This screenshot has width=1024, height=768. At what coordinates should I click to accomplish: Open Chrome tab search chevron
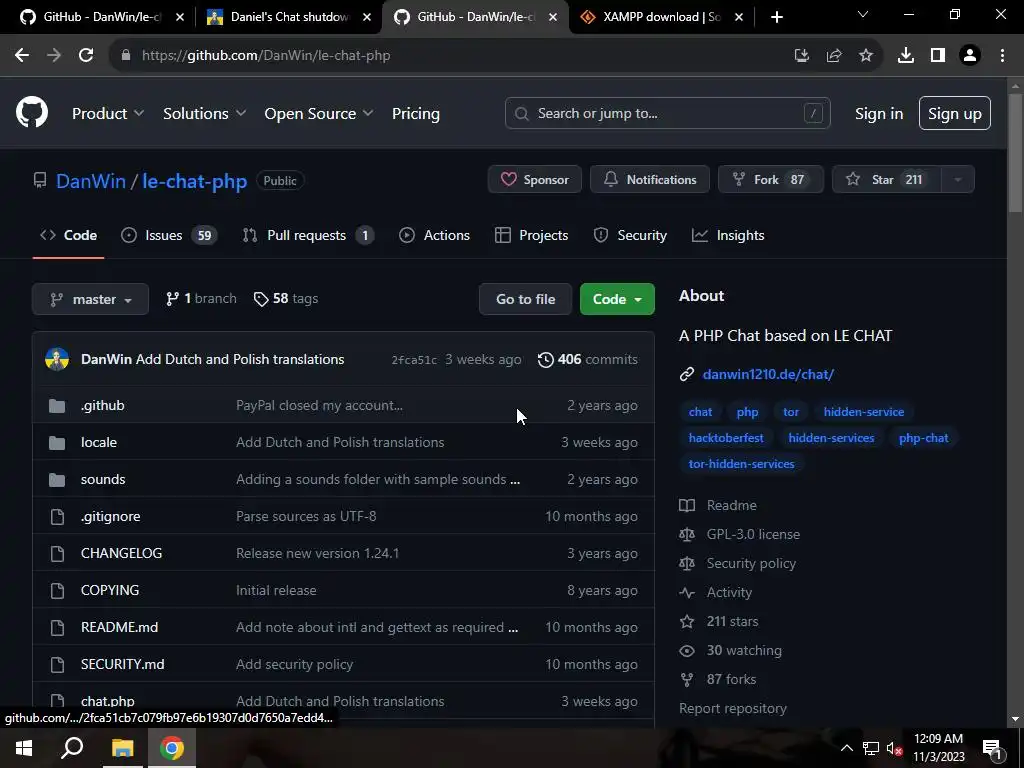[x=863, y=14]
